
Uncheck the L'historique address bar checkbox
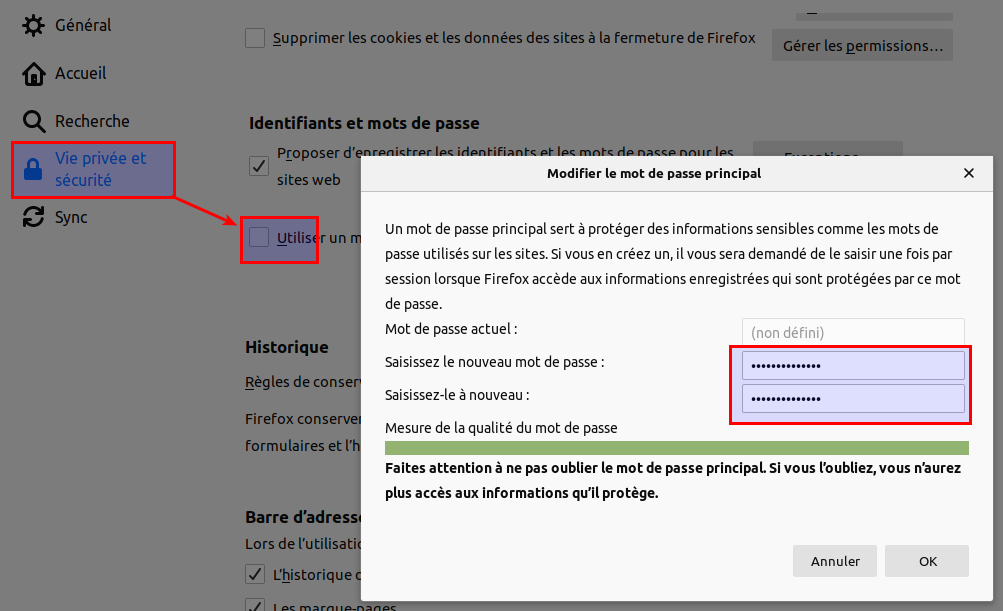(256, 574)
